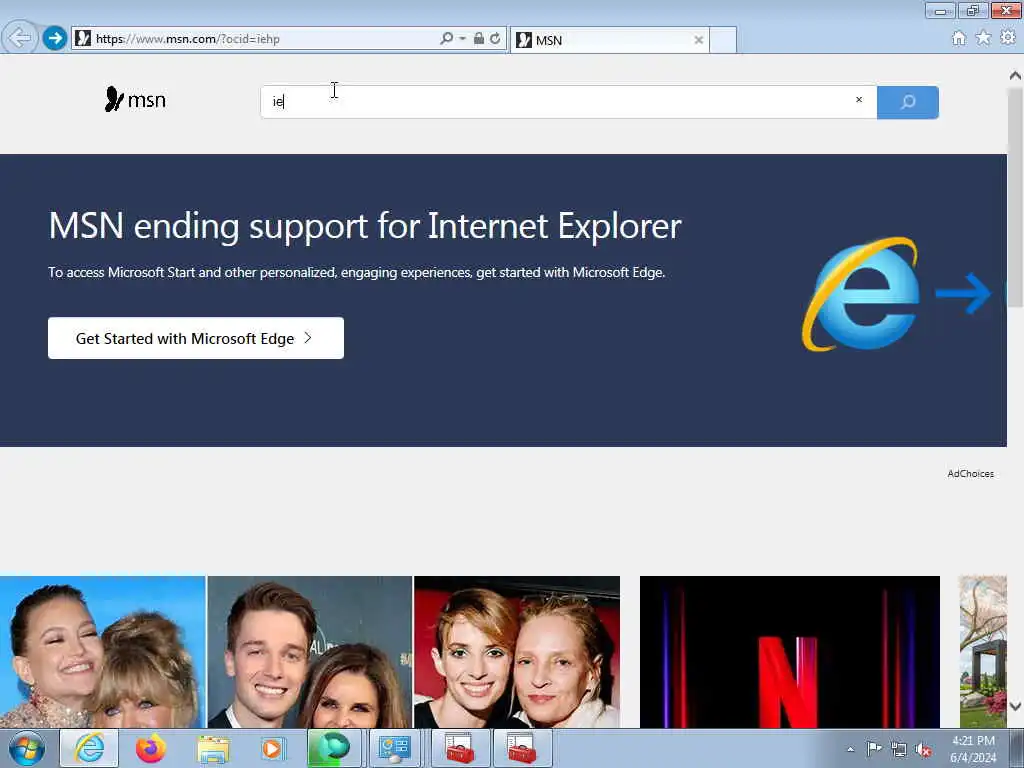Click the Internet Explorer logo in banner
Image resolution: width=1024 pixels, height=768 pixels.
[861, 294]
